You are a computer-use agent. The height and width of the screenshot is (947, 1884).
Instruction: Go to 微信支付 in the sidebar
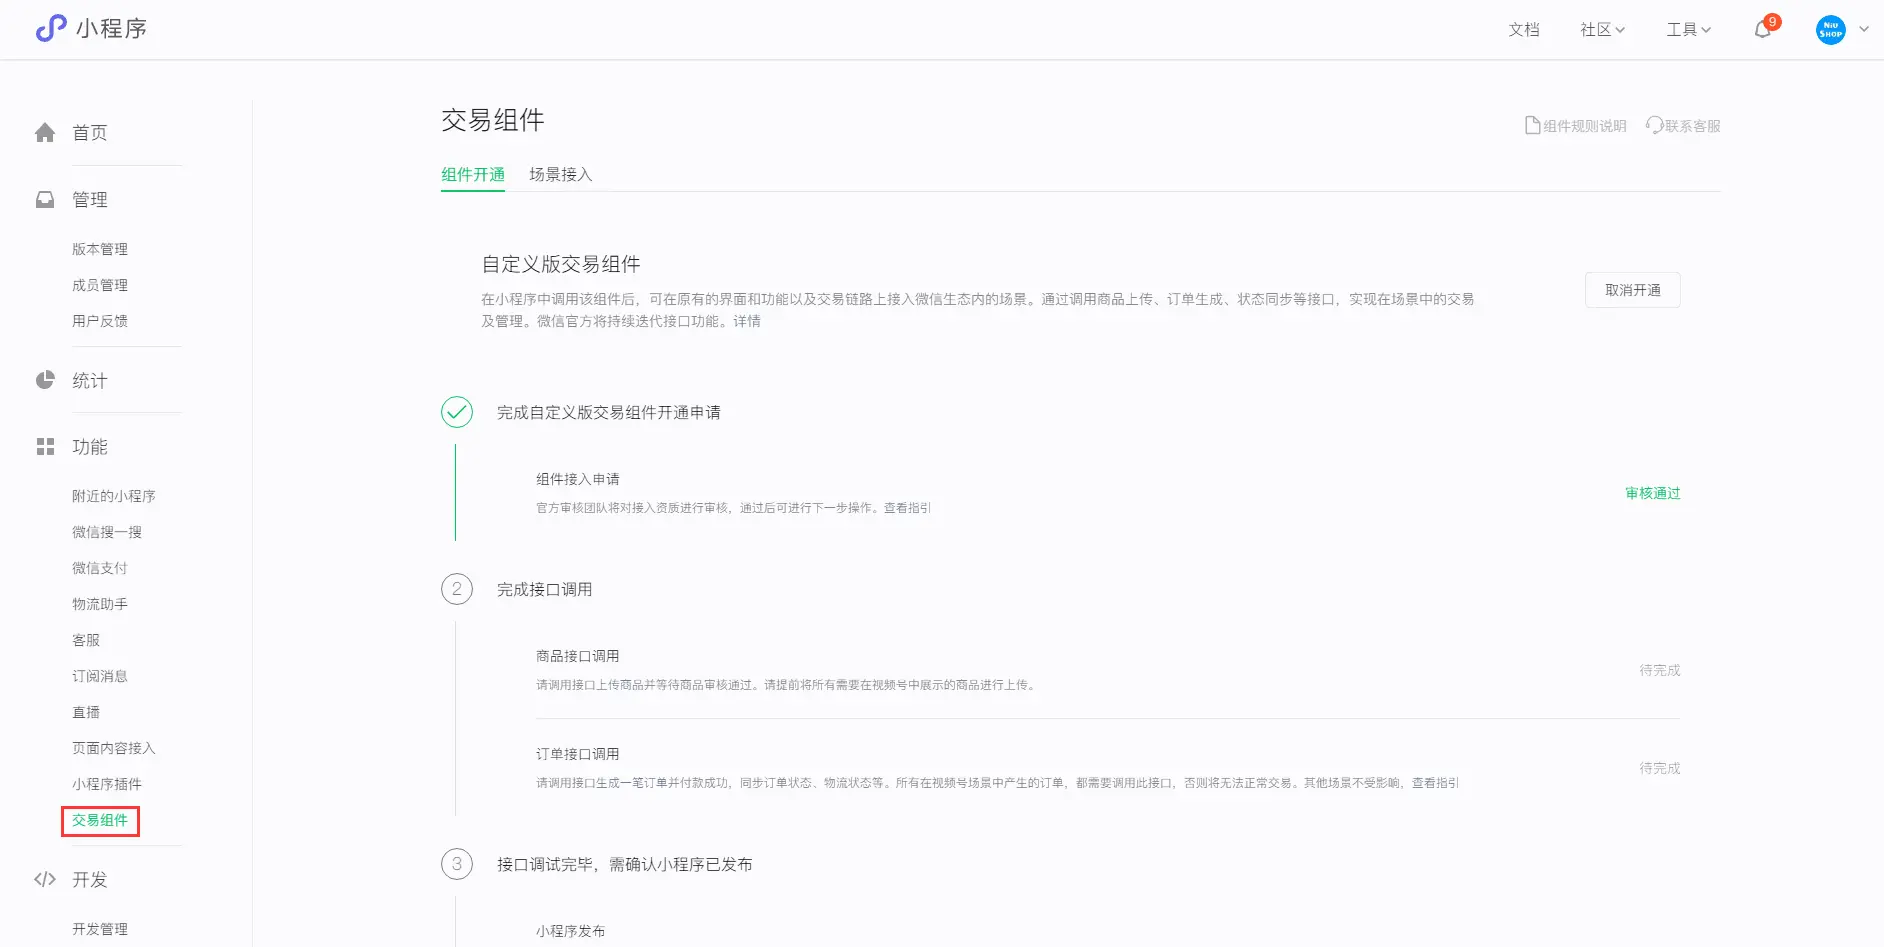pos(100,568)
